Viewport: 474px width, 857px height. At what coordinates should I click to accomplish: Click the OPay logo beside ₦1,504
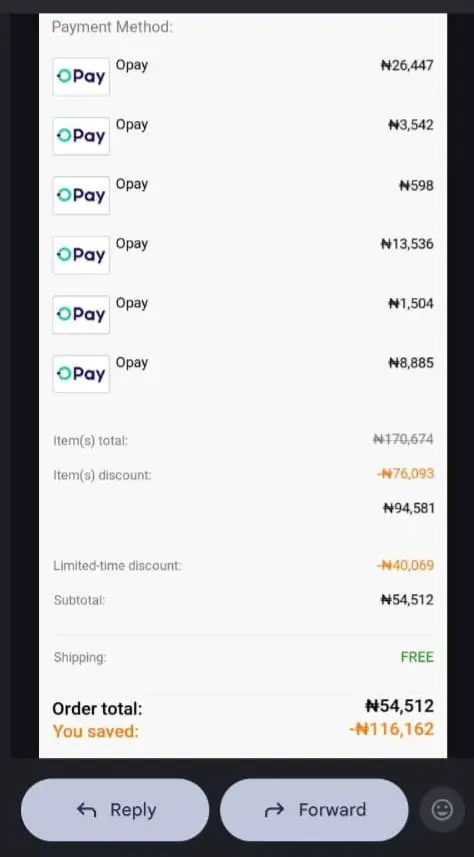(x=81, y=314)
